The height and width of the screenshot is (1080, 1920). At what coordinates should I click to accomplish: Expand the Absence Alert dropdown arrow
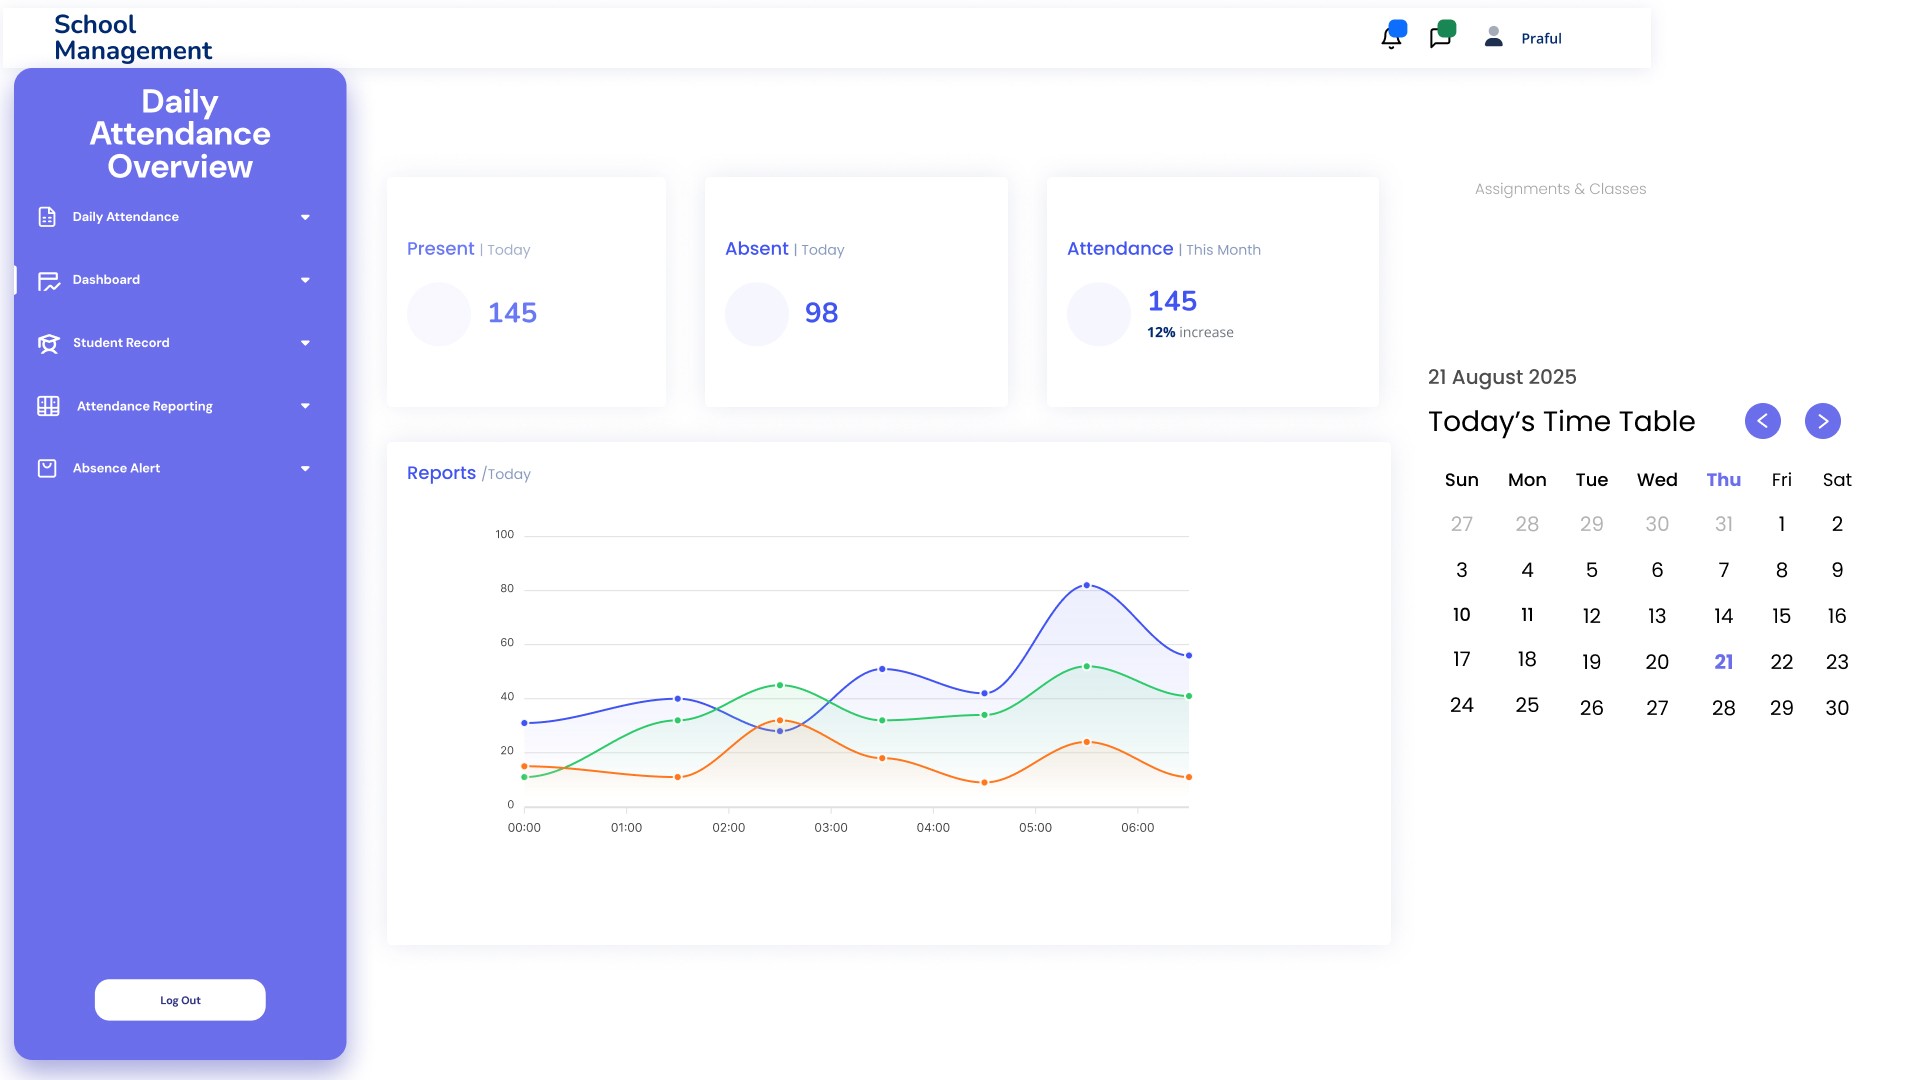[x=305, y=468]
